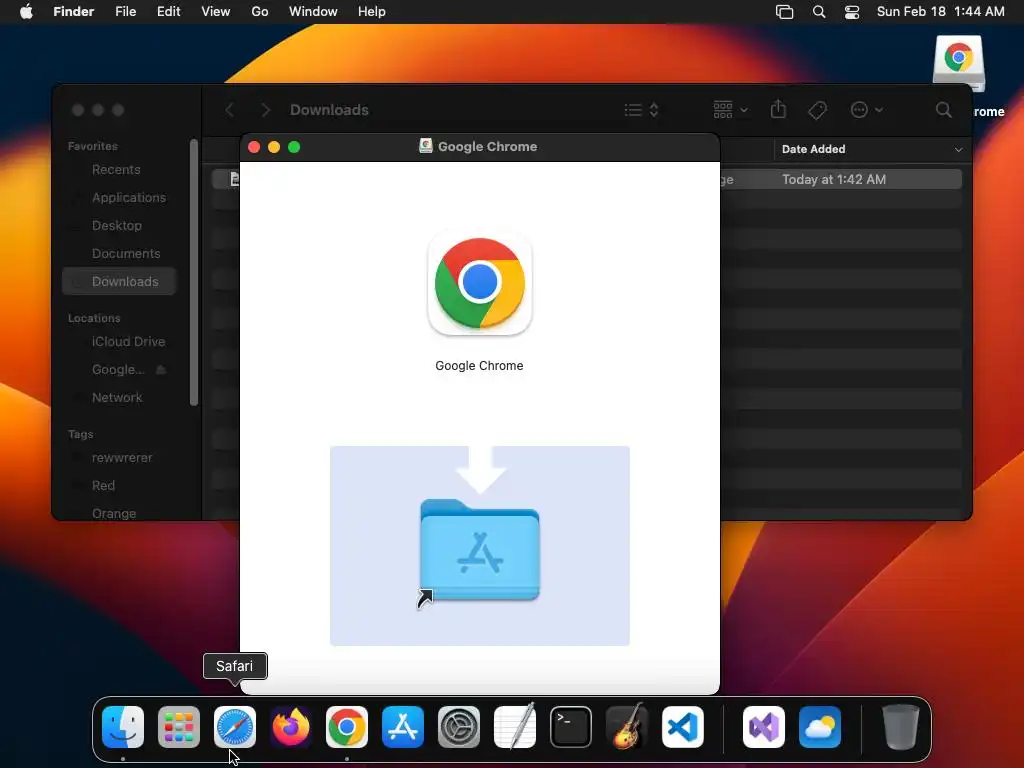1024x768 pixels.
Task: Select Network in Finder sidebar
Action: 119,398
